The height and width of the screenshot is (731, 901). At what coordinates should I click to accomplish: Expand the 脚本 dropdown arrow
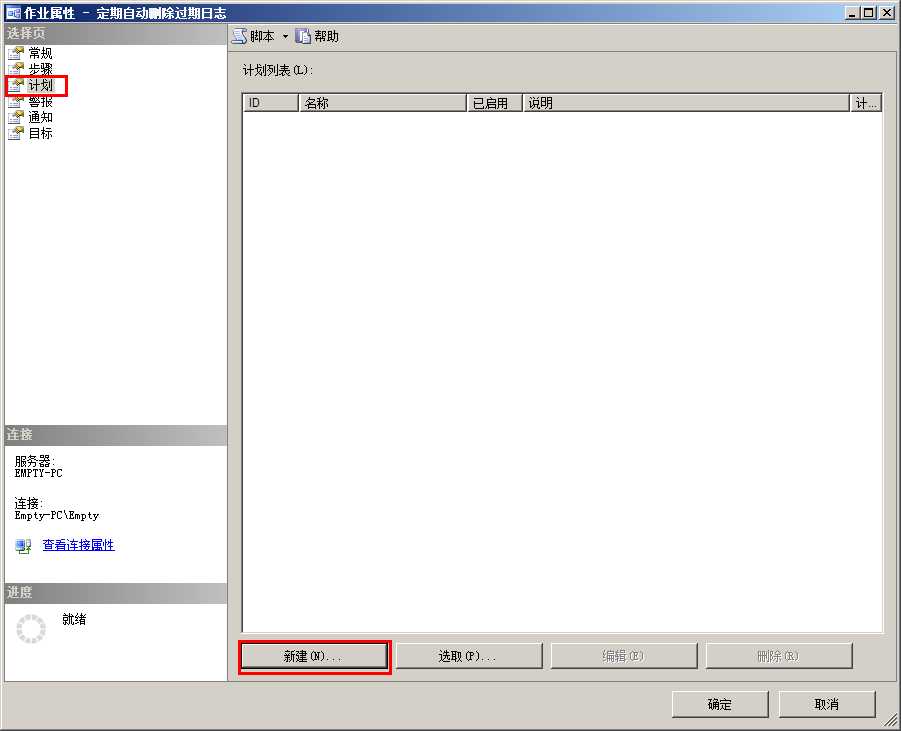point(285,36)
